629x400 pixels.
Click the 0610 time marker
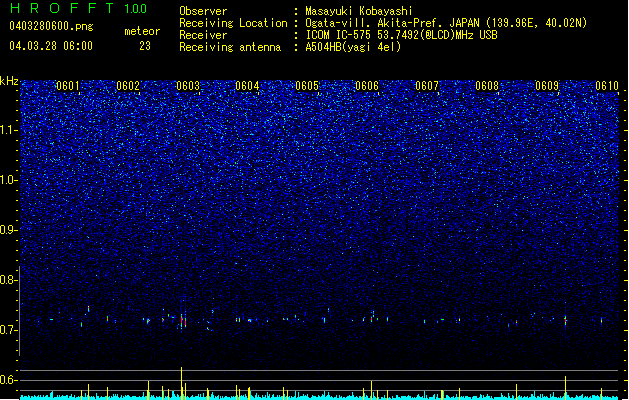tap(607, 86)
